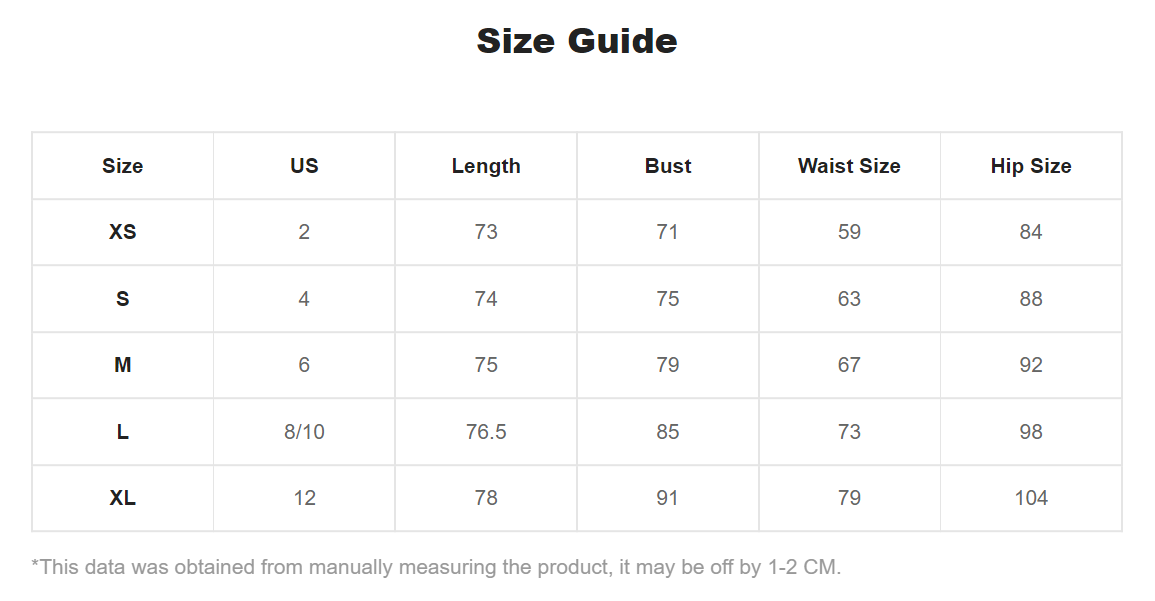Click the manual measuring disclaimer note
The height and width of the screenshot is (601, 1155).
(x=436, y=567)
